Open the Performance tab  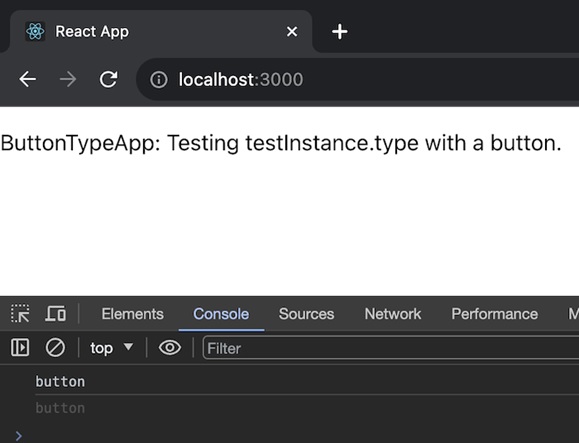click(494, 314)
